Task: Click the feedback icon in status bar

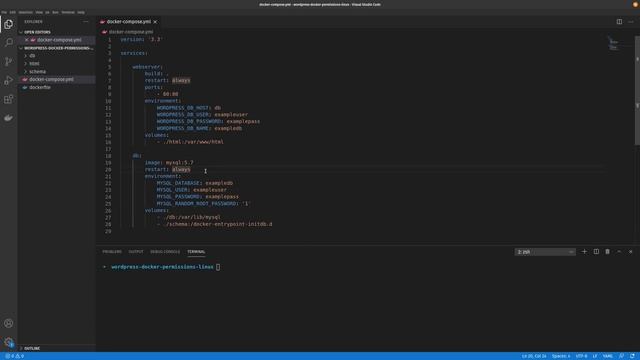Action: (621, 356)
